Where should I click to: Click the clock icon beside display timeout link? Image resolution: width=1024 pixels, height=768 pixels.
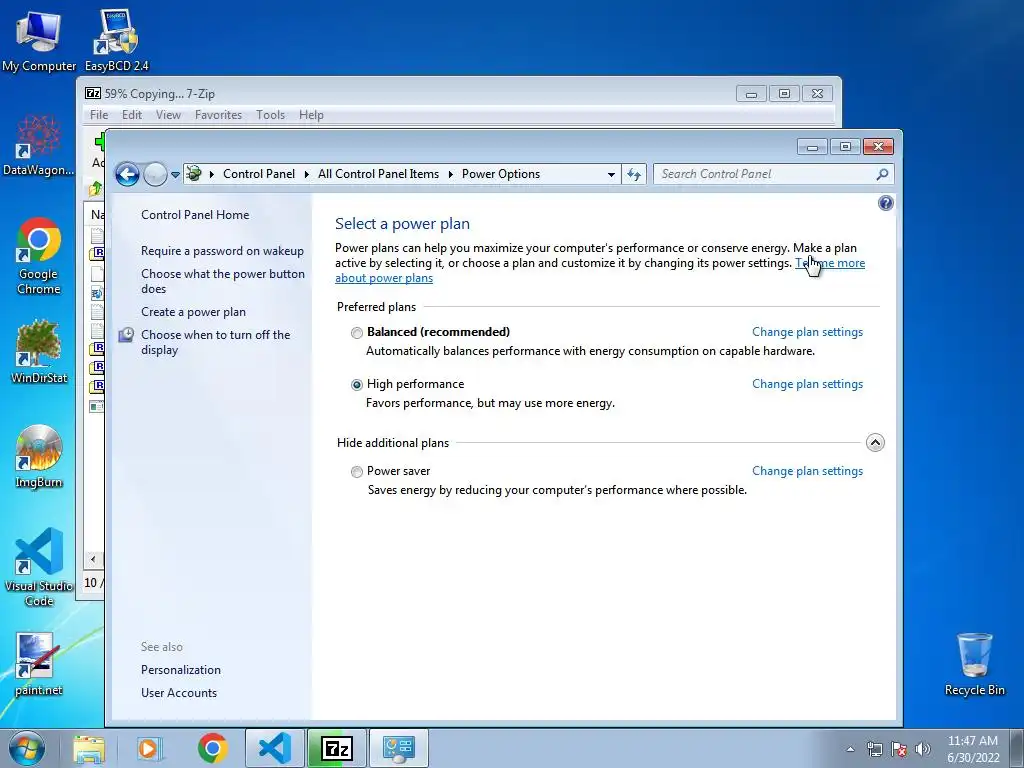(126, 335)
